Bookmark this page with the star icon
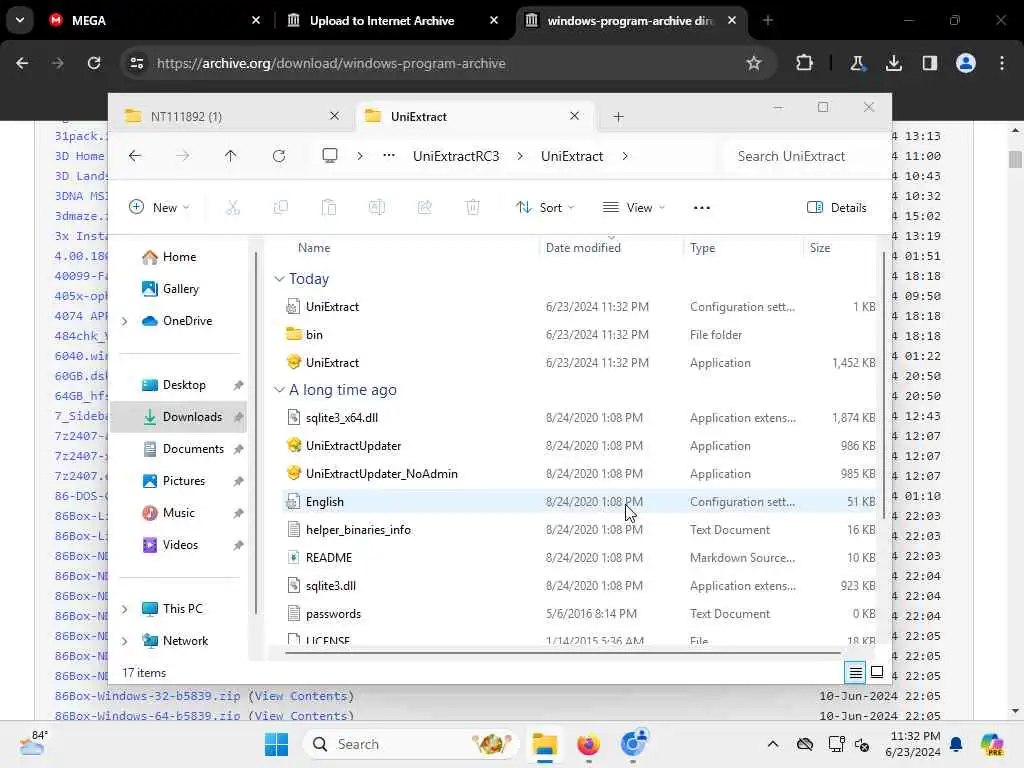 (754, 63)
